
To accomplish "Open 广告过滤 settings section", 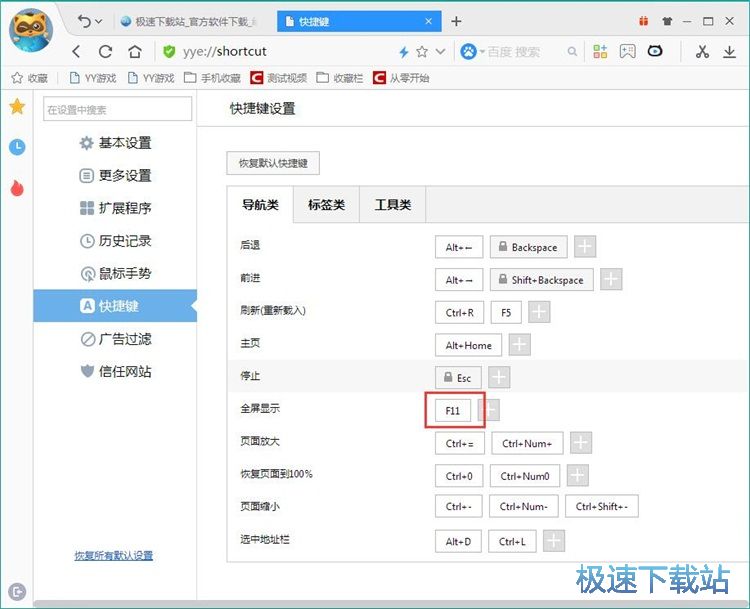I will pyautogui.click(x=115, y=339).
